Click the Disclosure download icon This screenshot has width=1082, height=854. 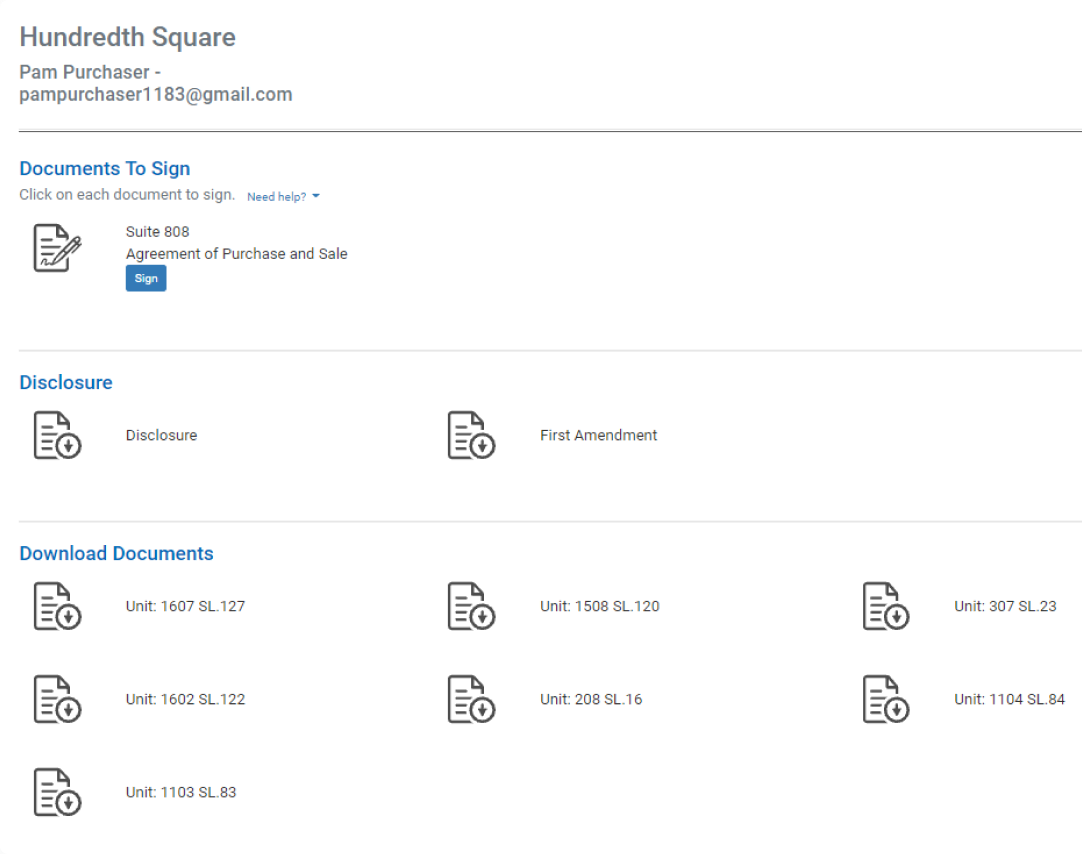pyautogui.click(x=57, y=435)
